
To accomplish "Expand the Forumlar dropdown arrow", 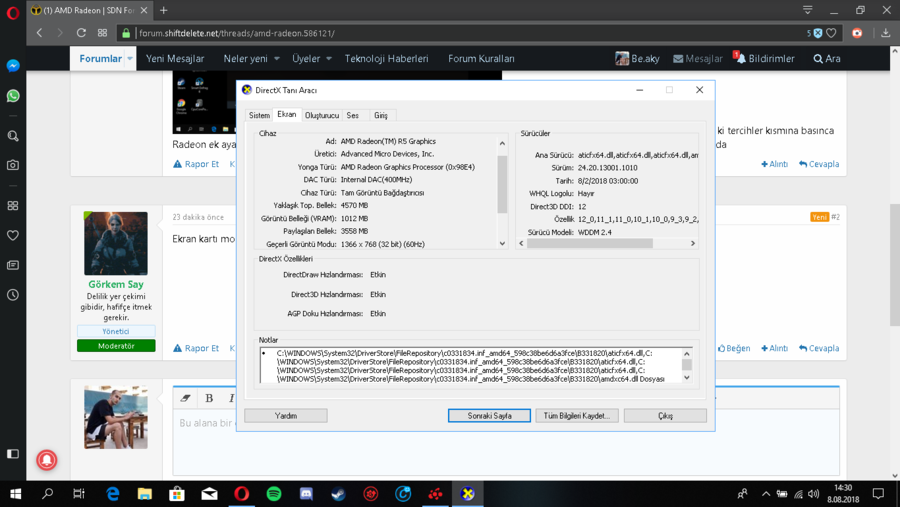I will pos(130,59).
